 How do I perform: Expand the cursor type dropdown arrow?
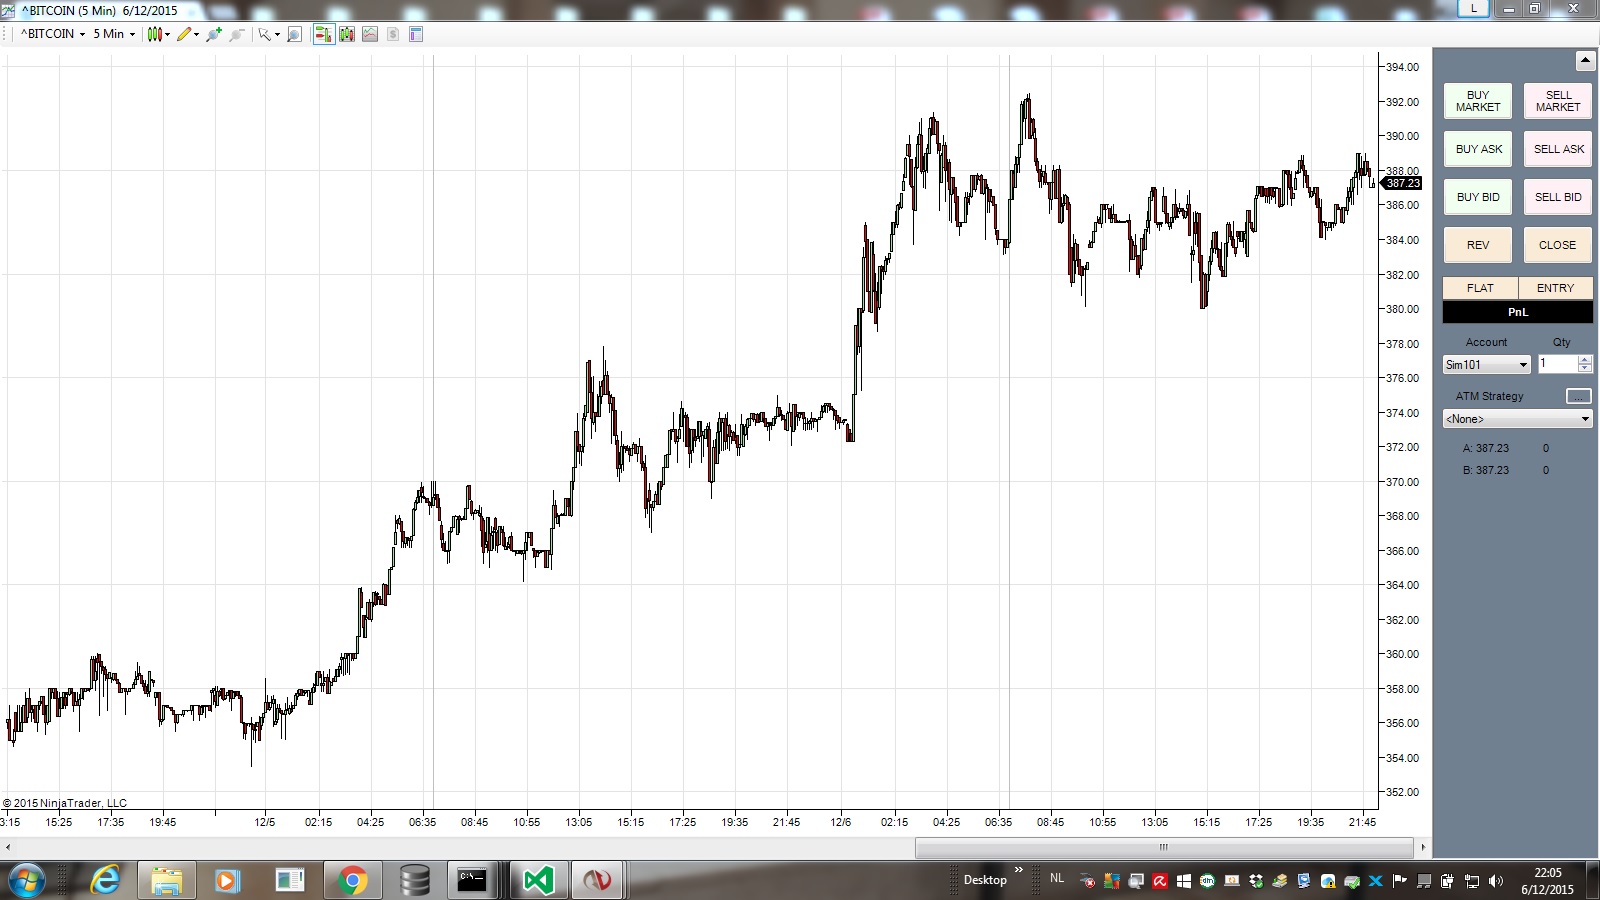pyautogui.click(x=277, y=34)
